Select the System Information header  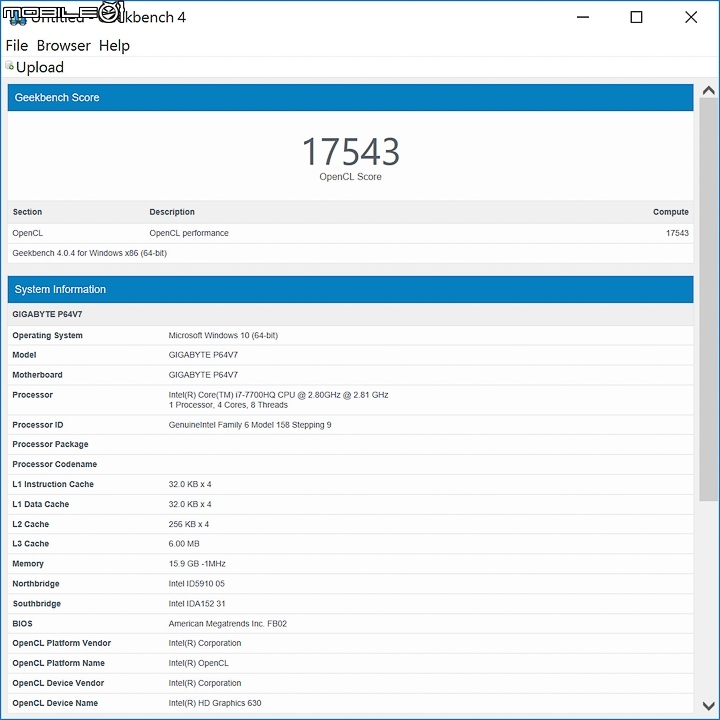click(350, 289)
